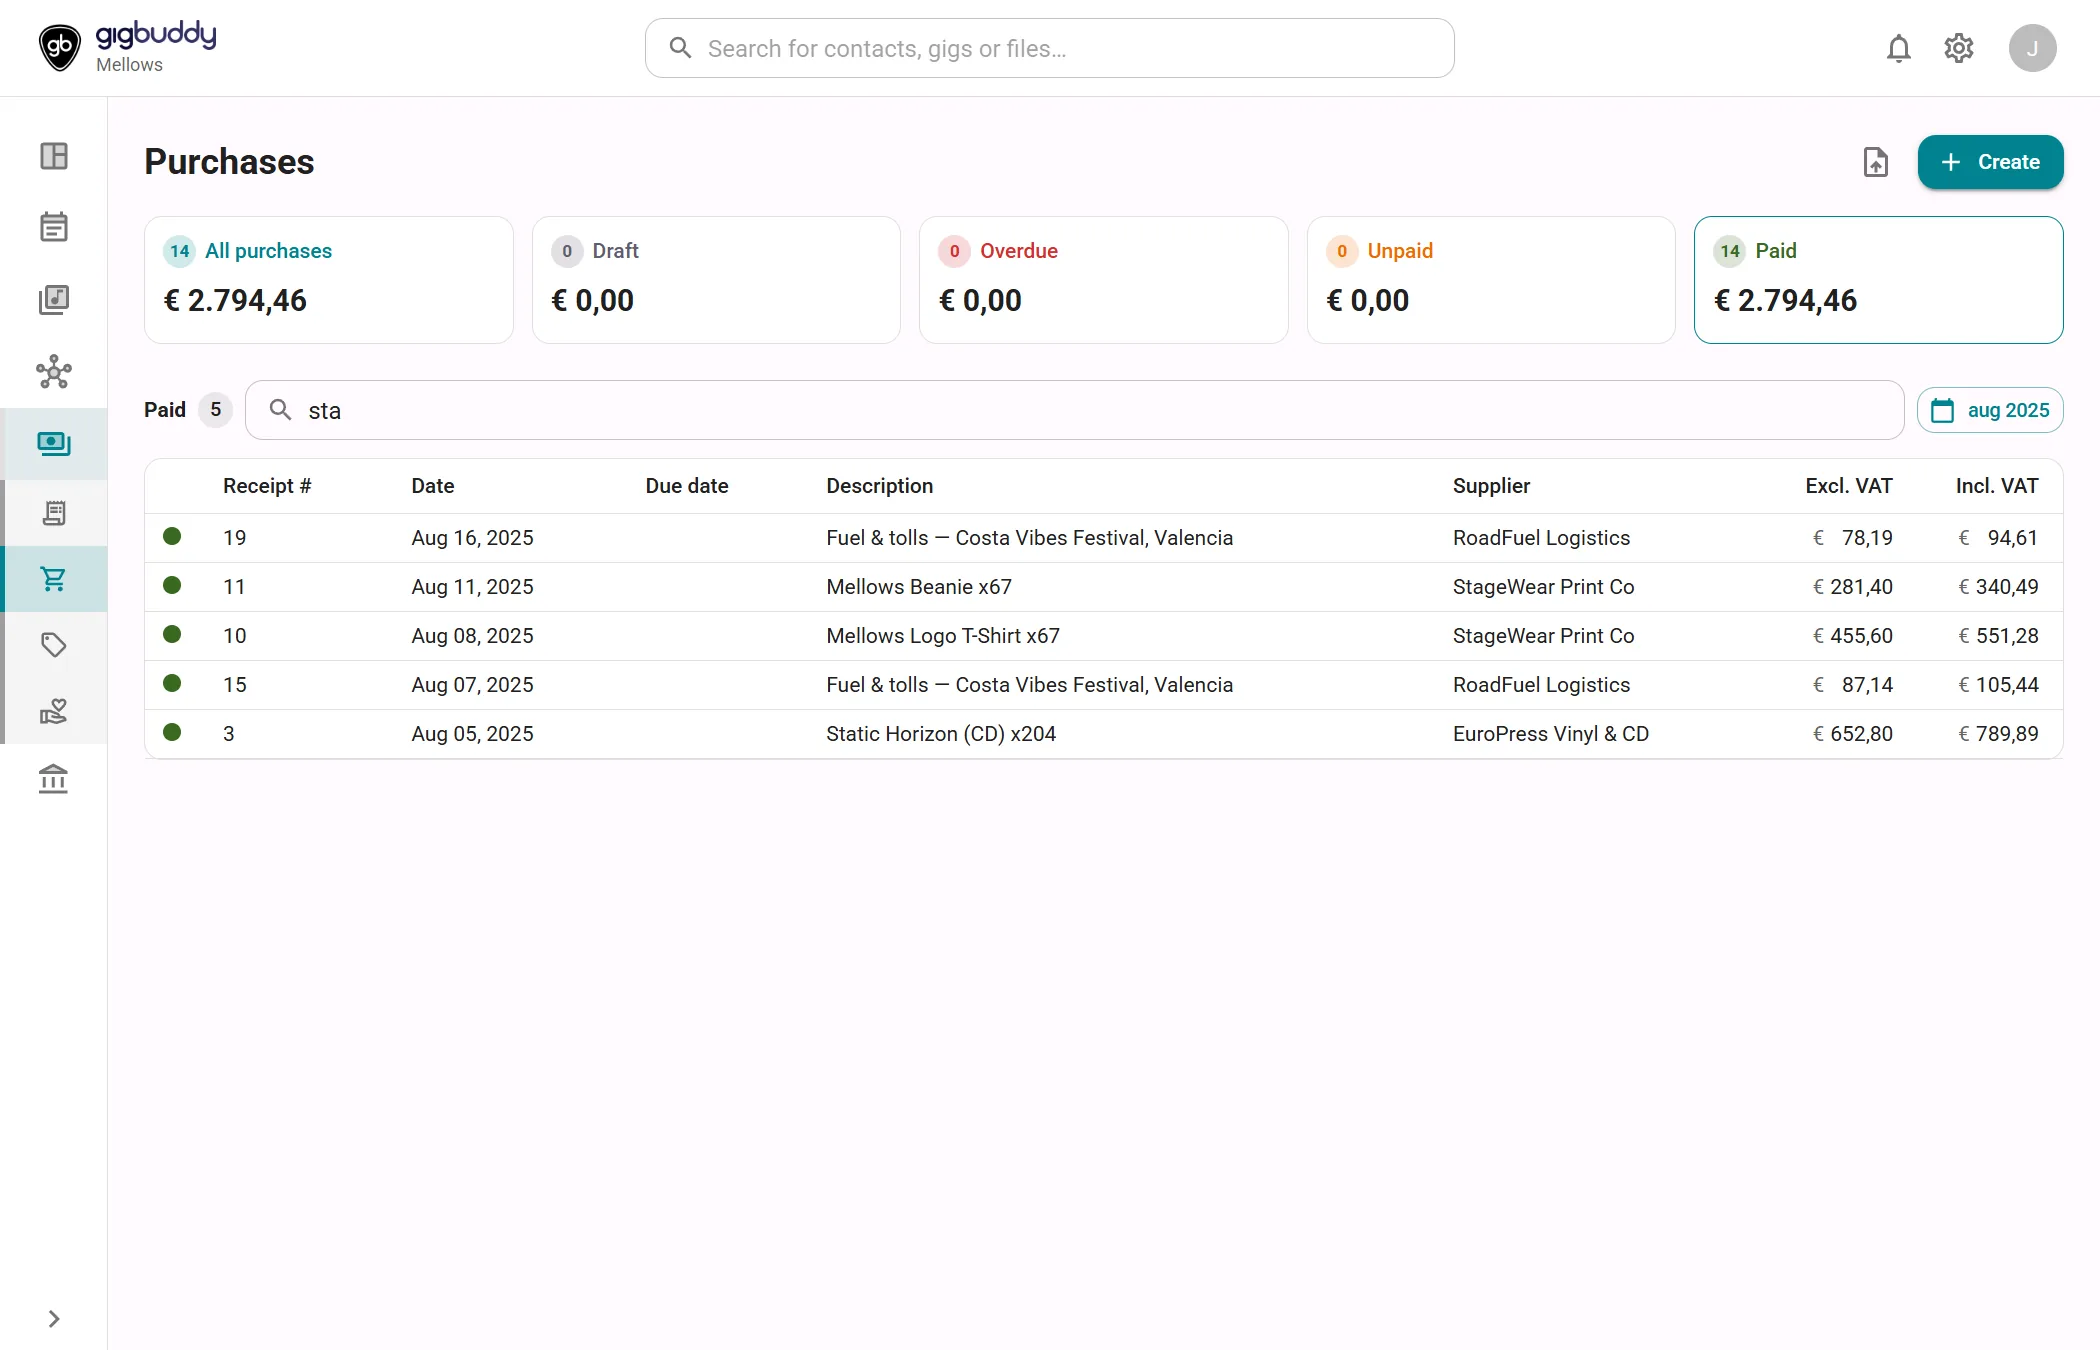Open the finance money sidebar icon
Screen dimensions: 2100x1350
[x=54, y=444]
